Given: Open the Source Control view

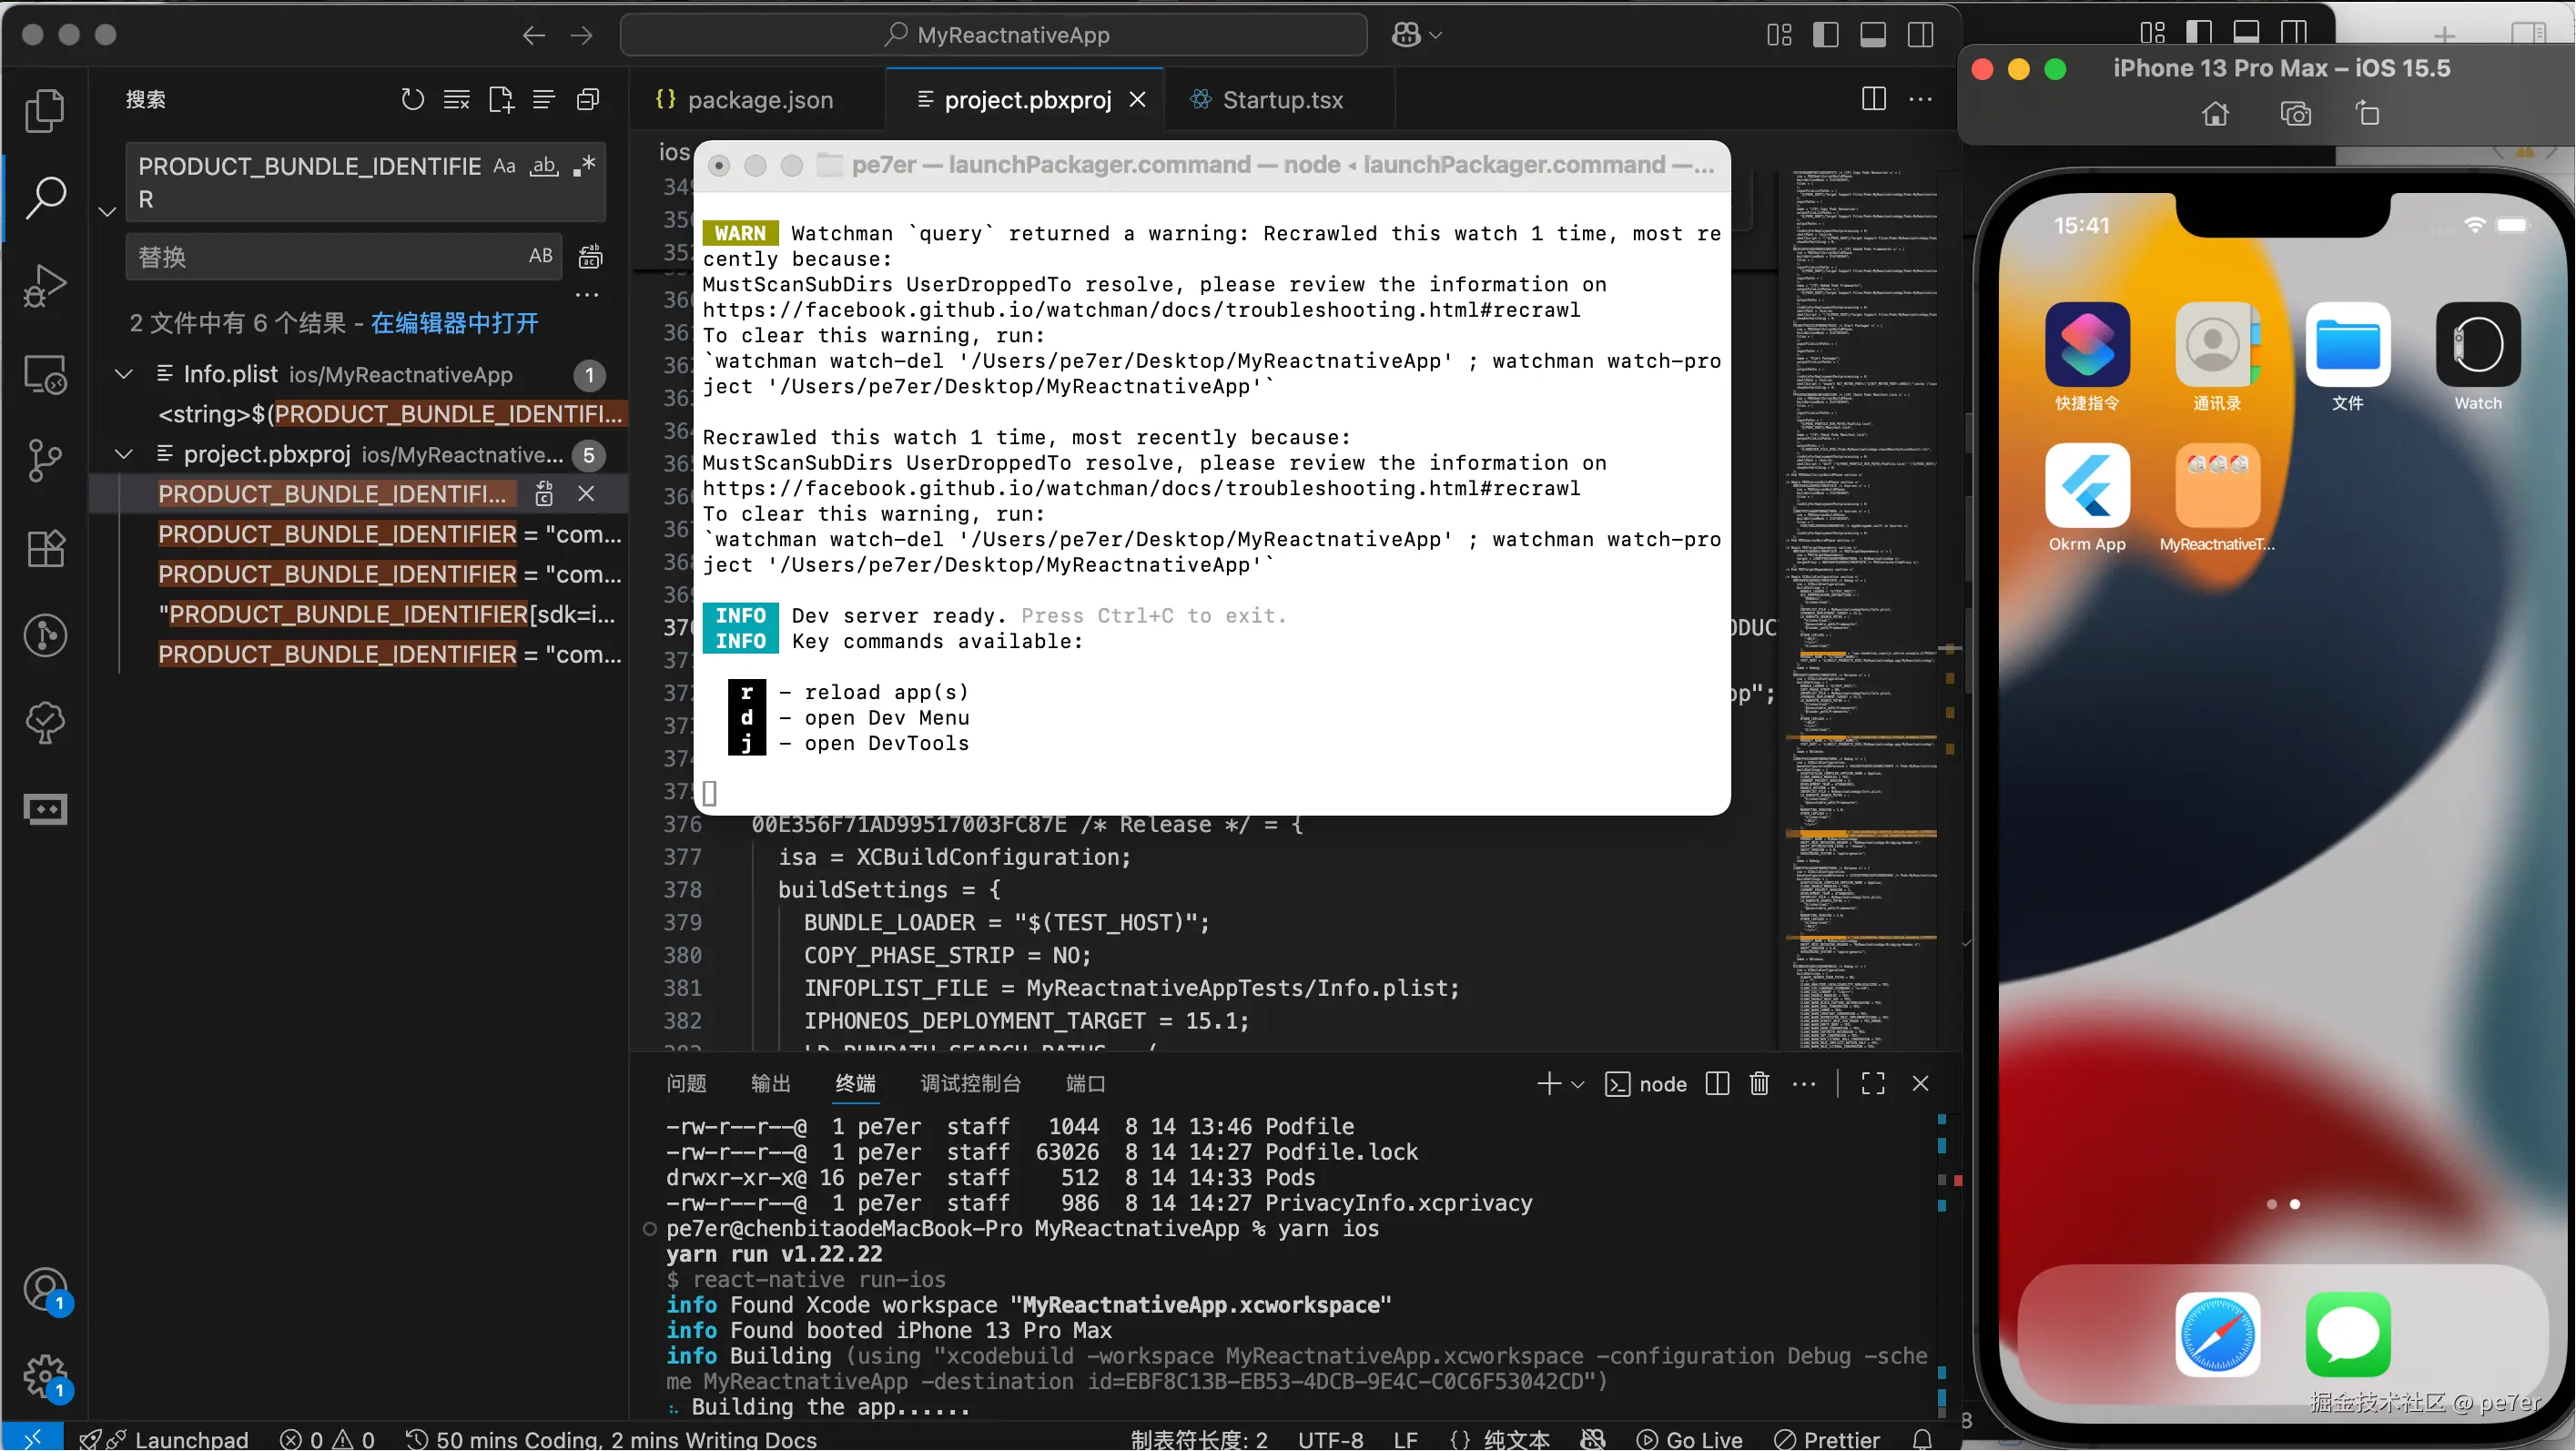Looking at the screenshot, I should 45,461.
